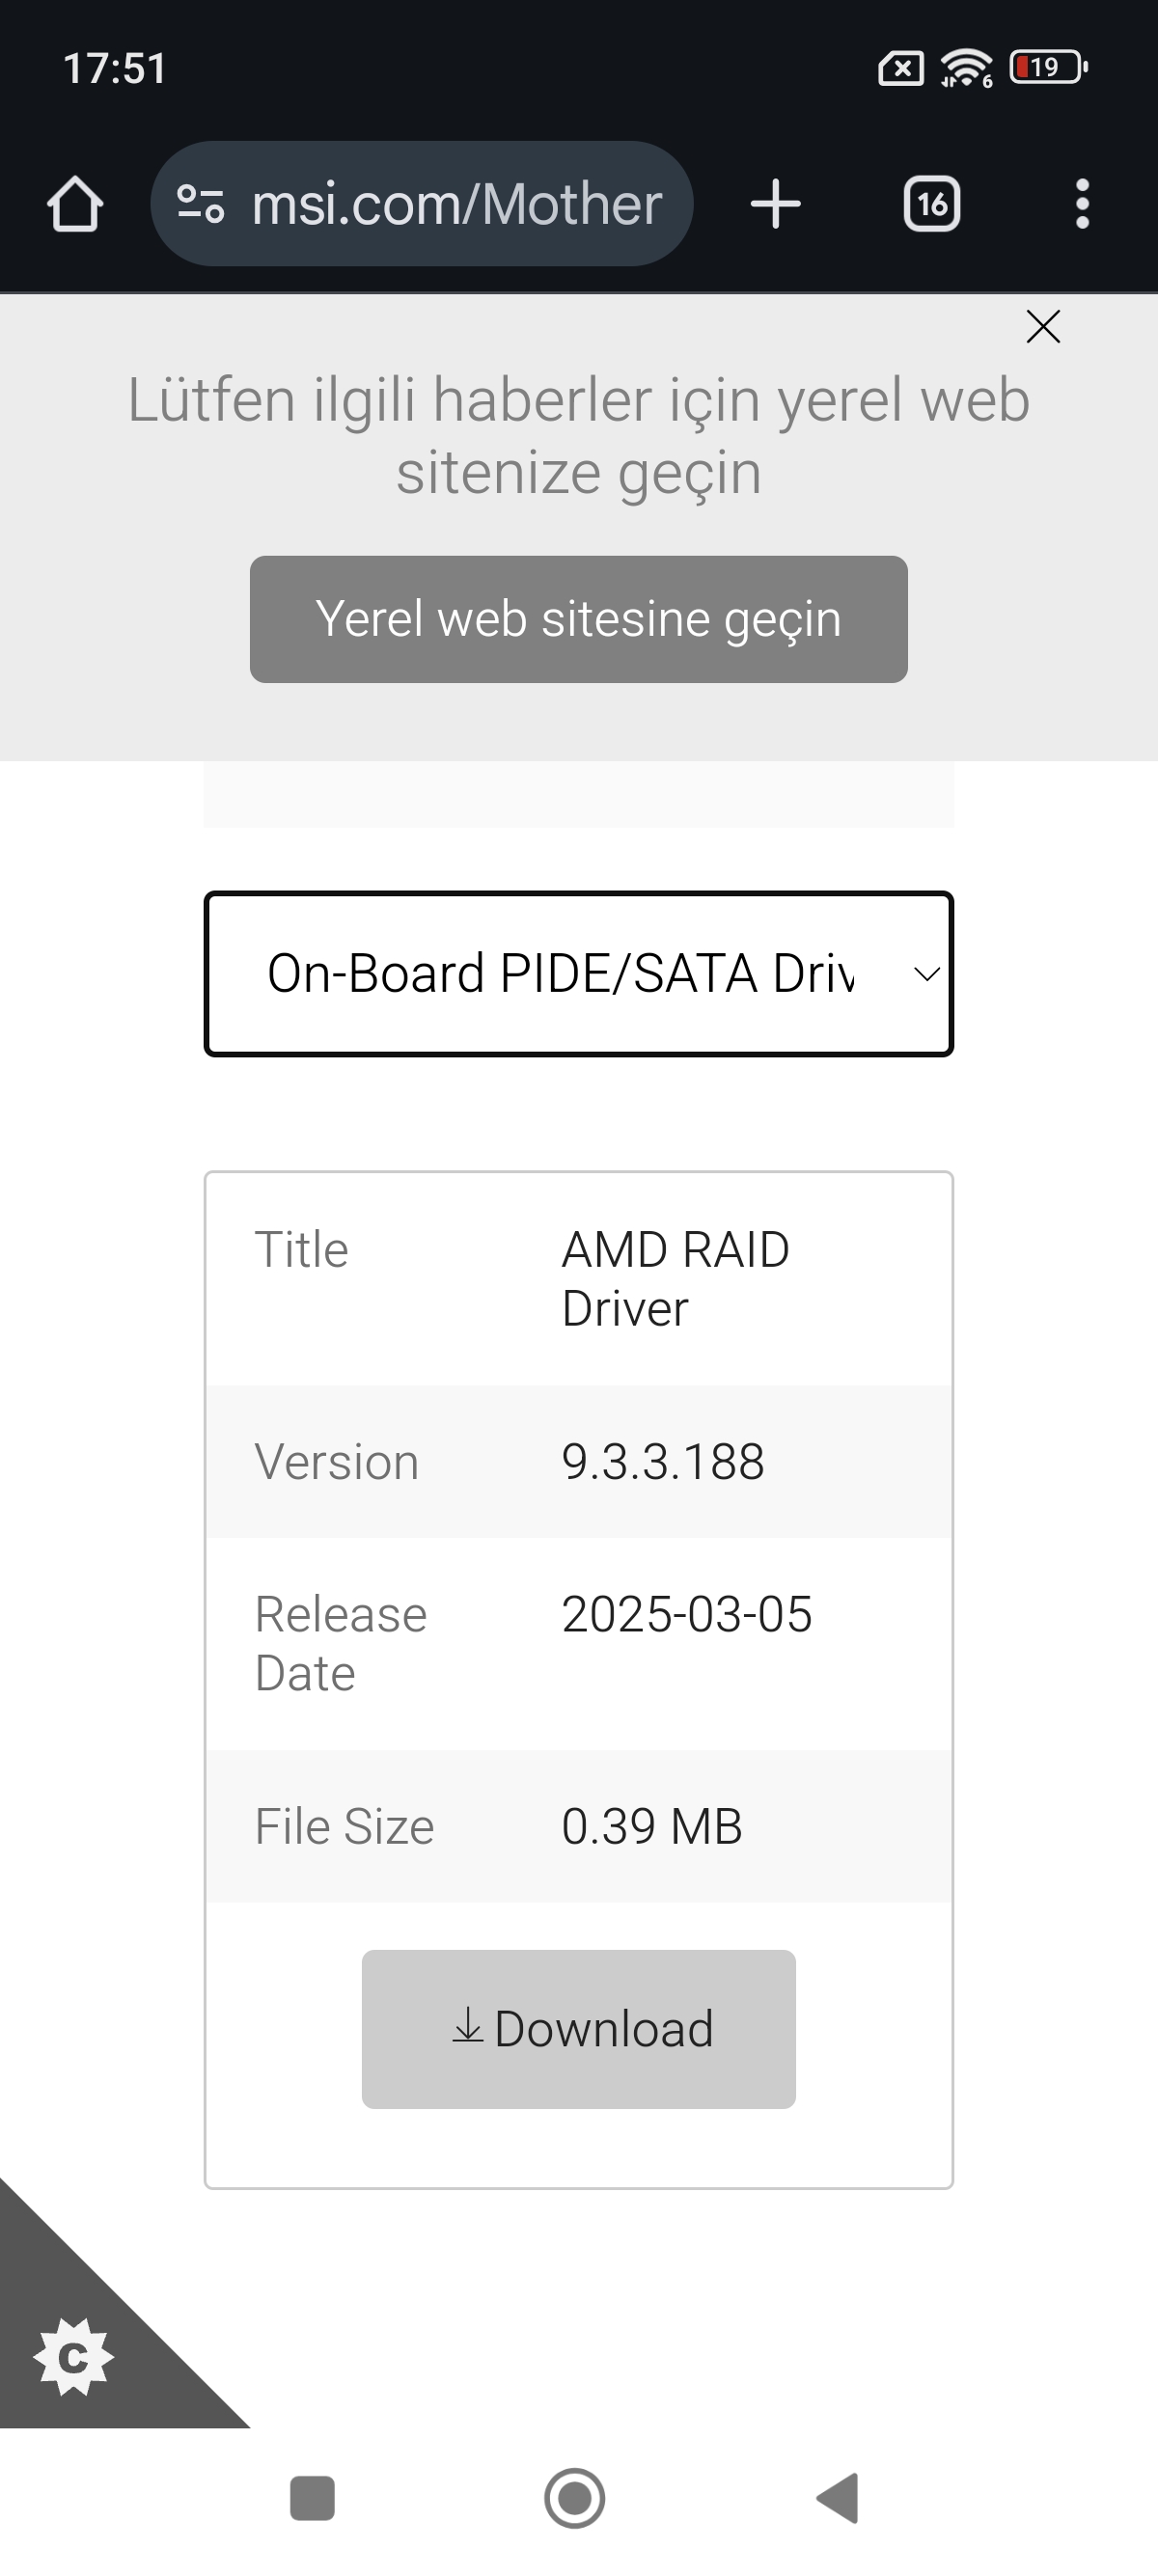Tap the release date 2025-03-05

click(687, 1614)
